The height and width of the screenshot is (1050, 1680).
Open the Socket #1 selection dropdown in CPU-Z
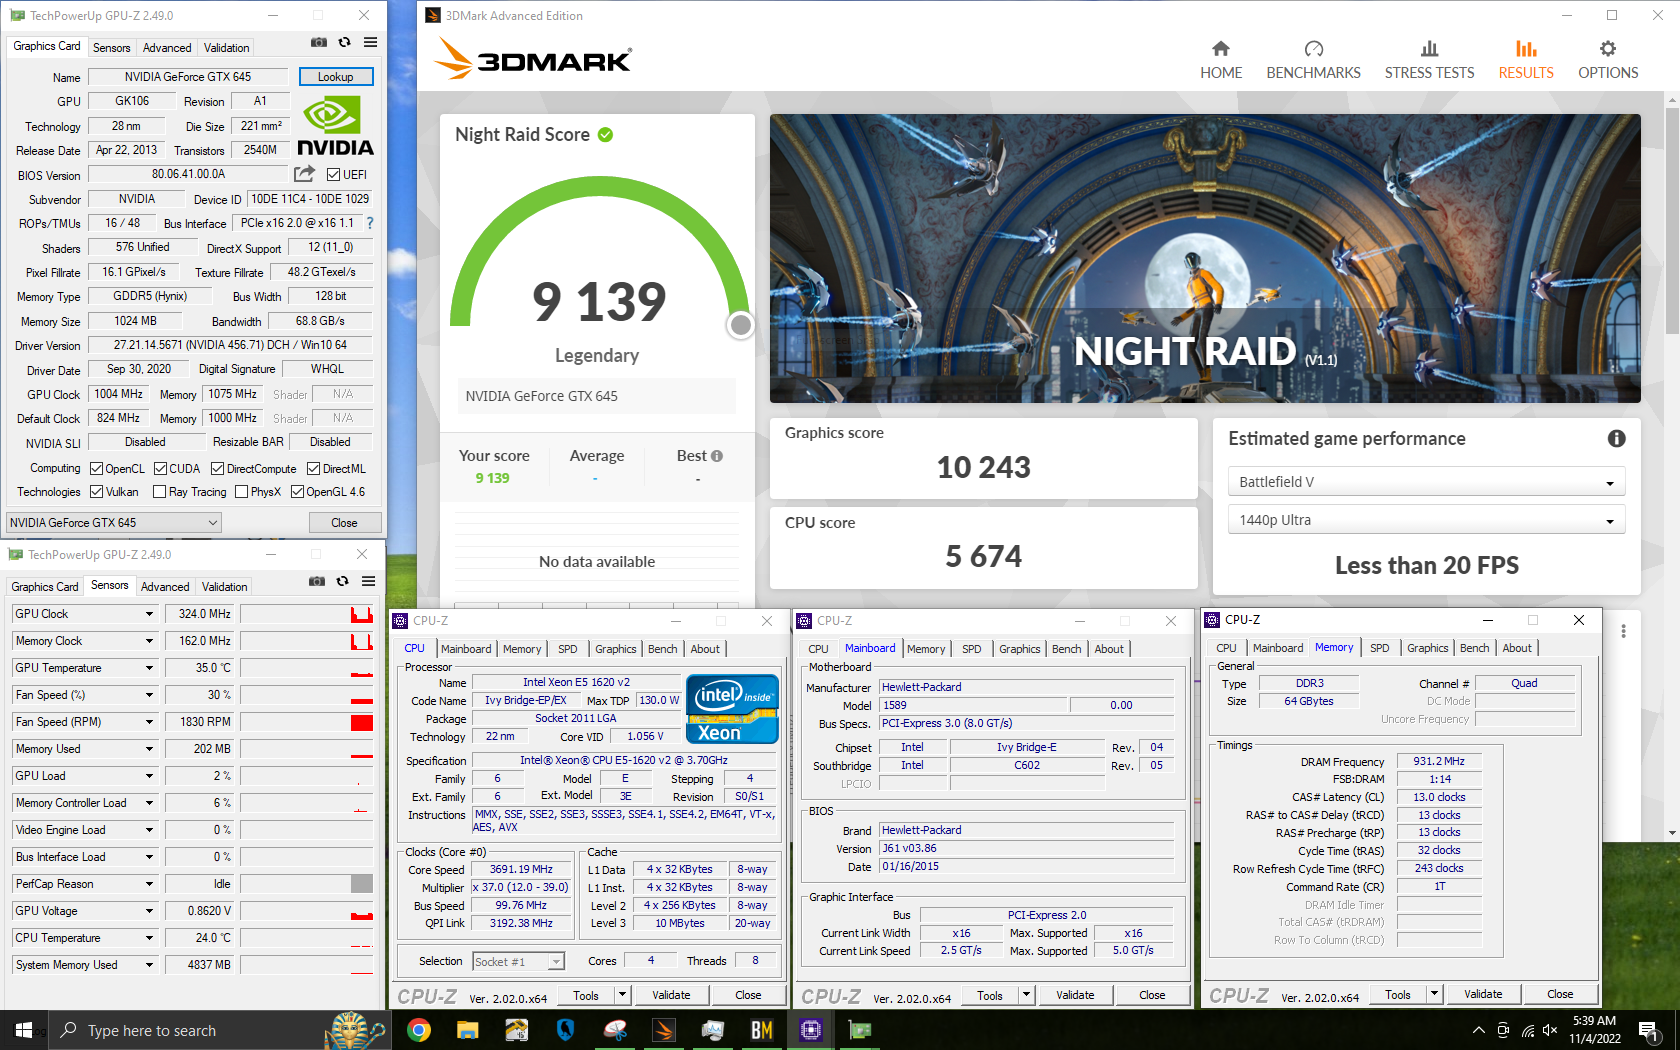[x=519, y=962]
